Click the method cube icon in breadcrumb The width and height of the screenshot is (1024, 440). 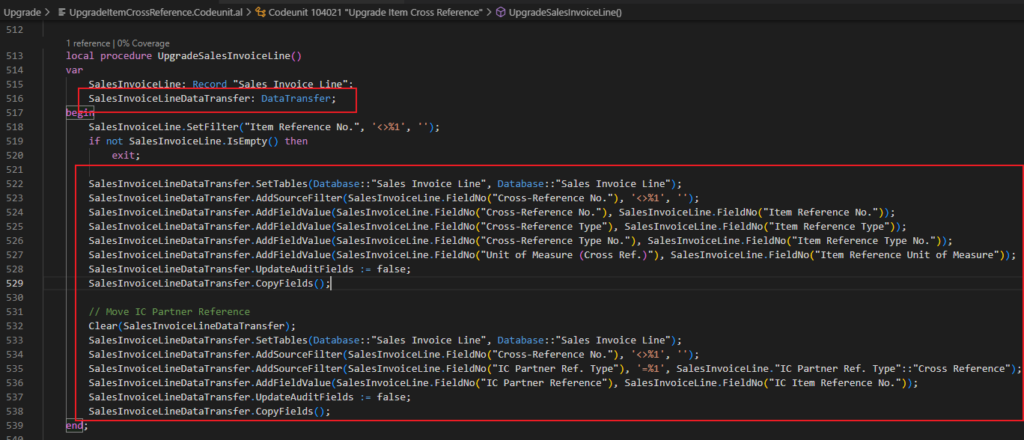pos(501,11)
